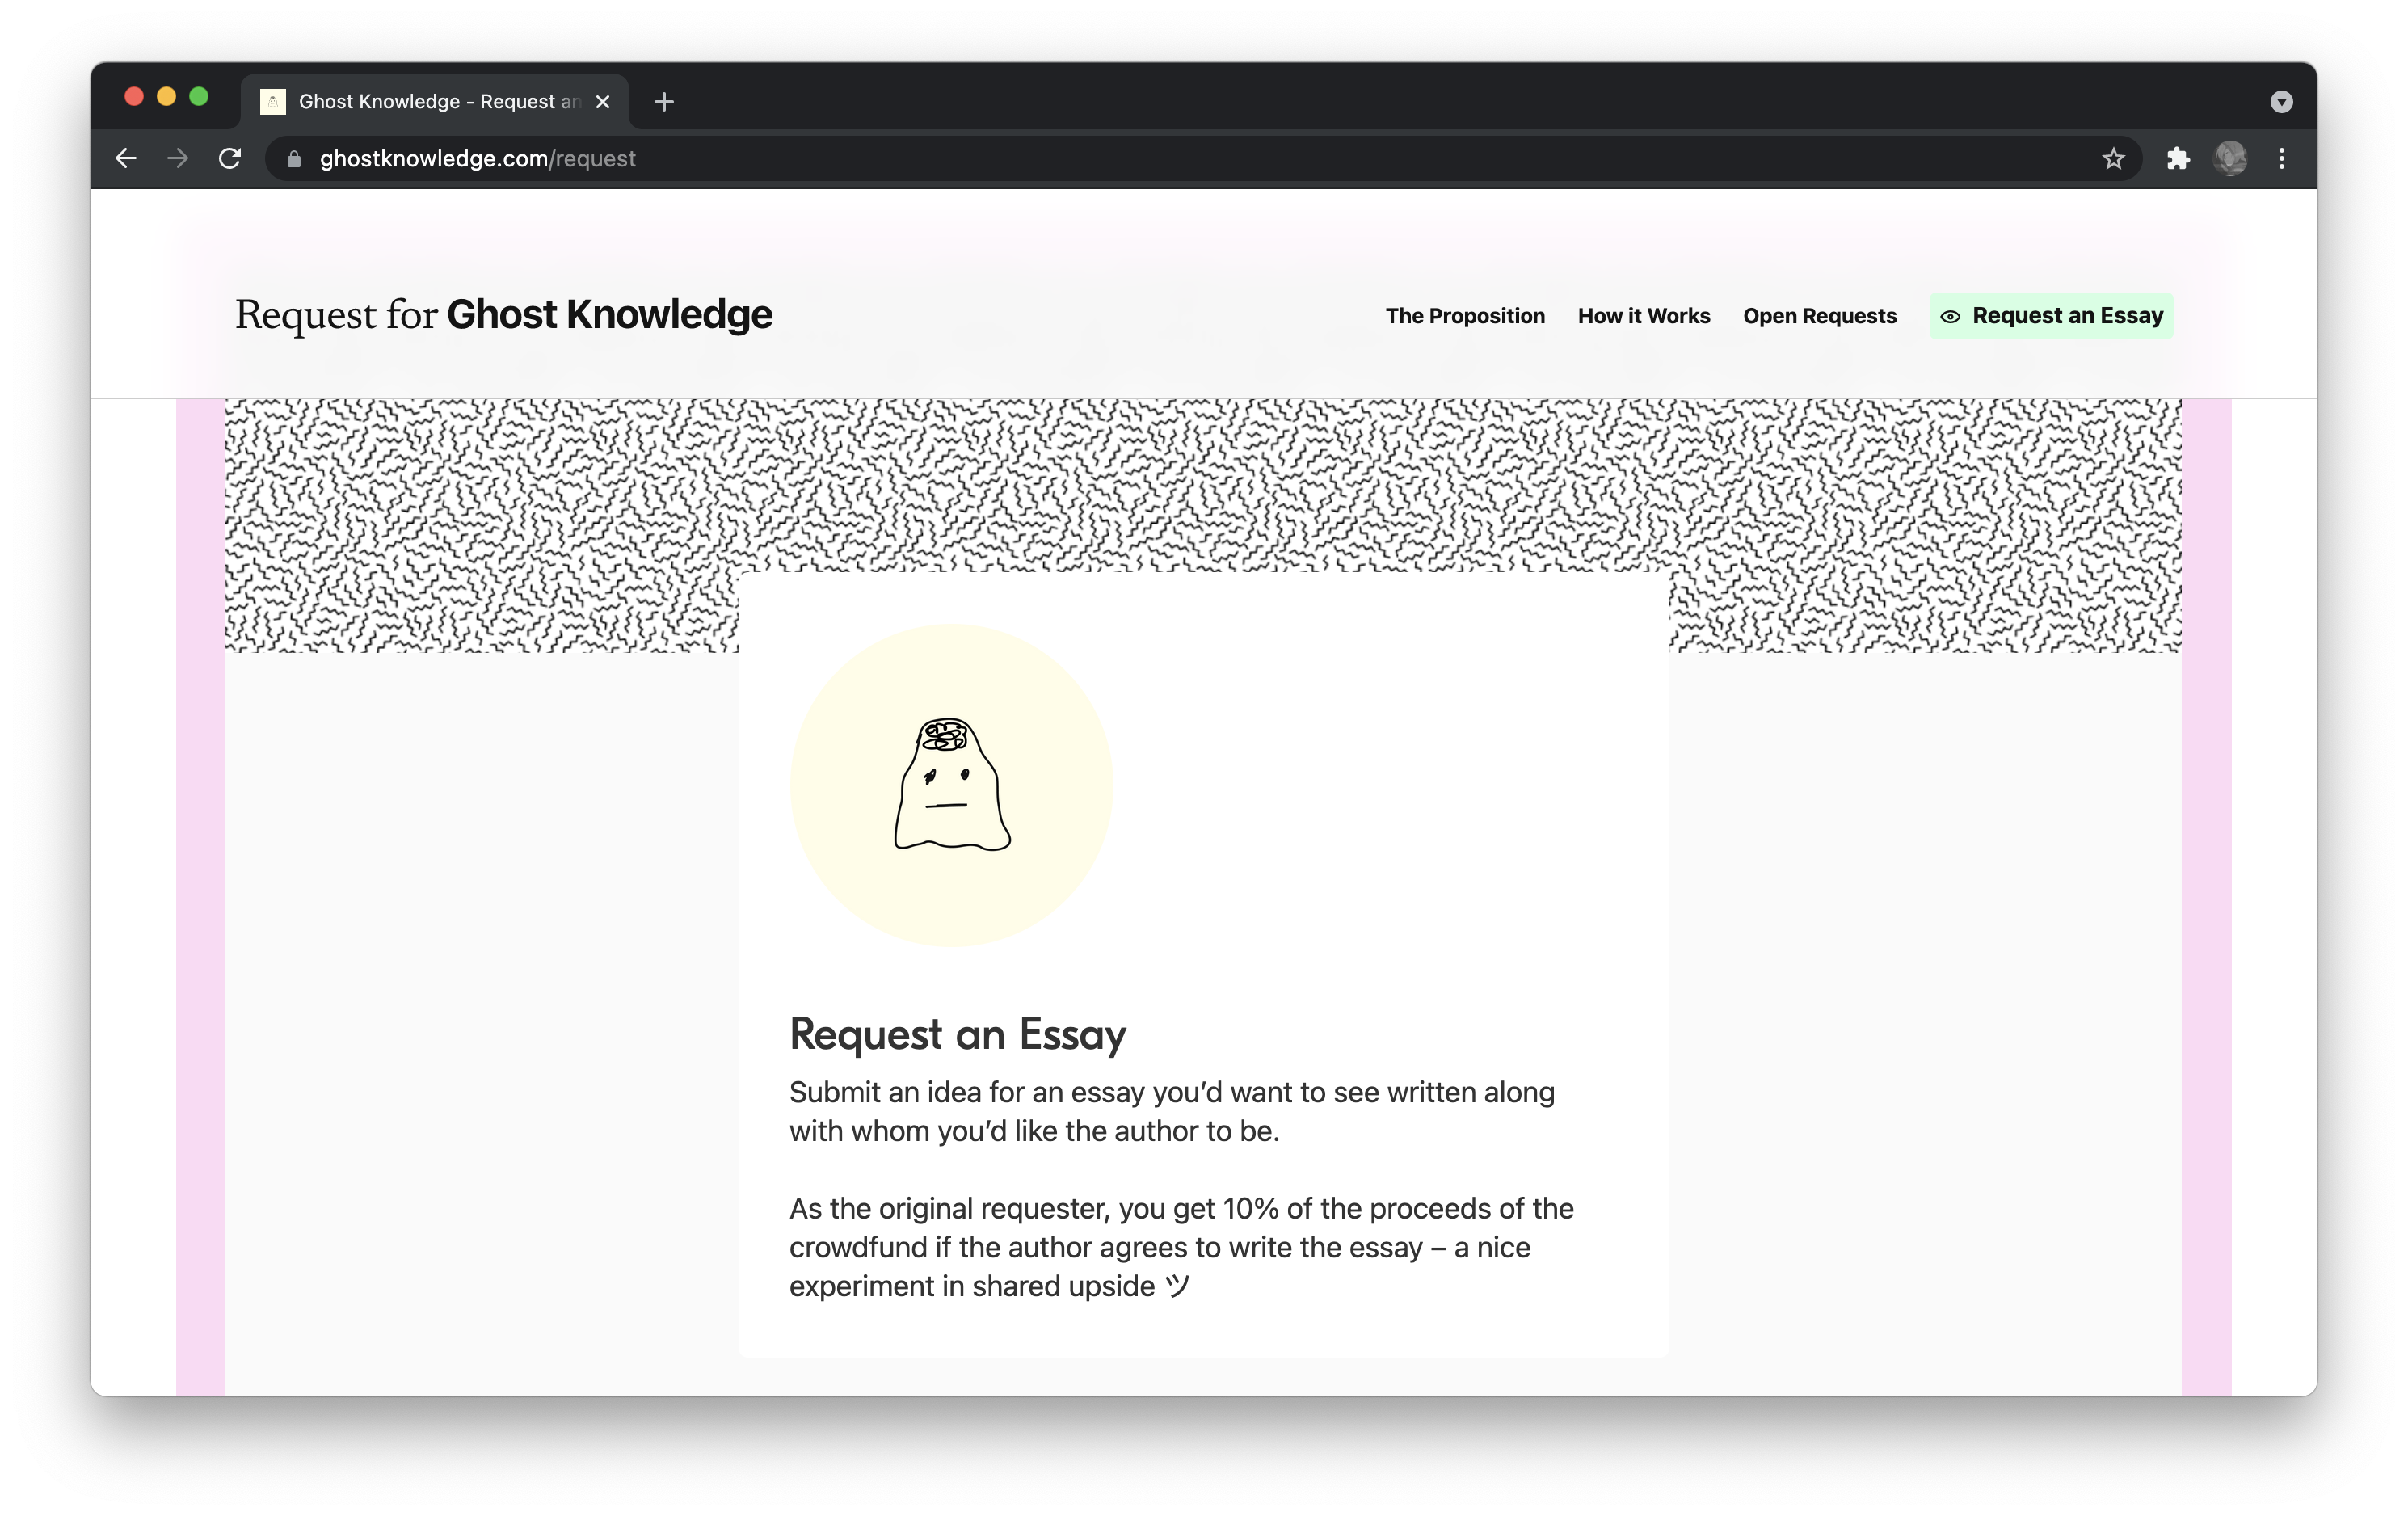This screenshot has height=1516, width=2408.
Task: Navigate via The Proposition link
Action: [1465, 316]
